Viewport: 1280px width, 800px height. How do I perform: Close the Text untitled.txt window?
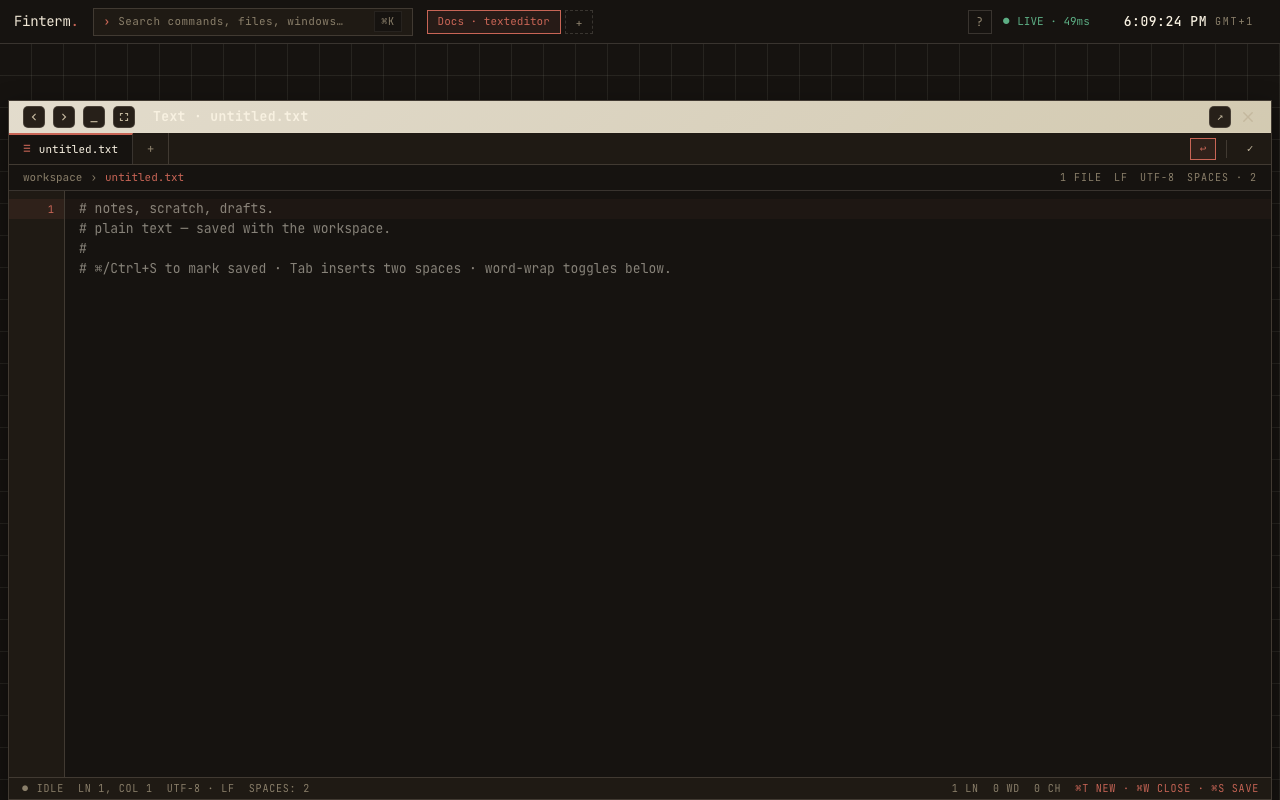click(1248, 117)
